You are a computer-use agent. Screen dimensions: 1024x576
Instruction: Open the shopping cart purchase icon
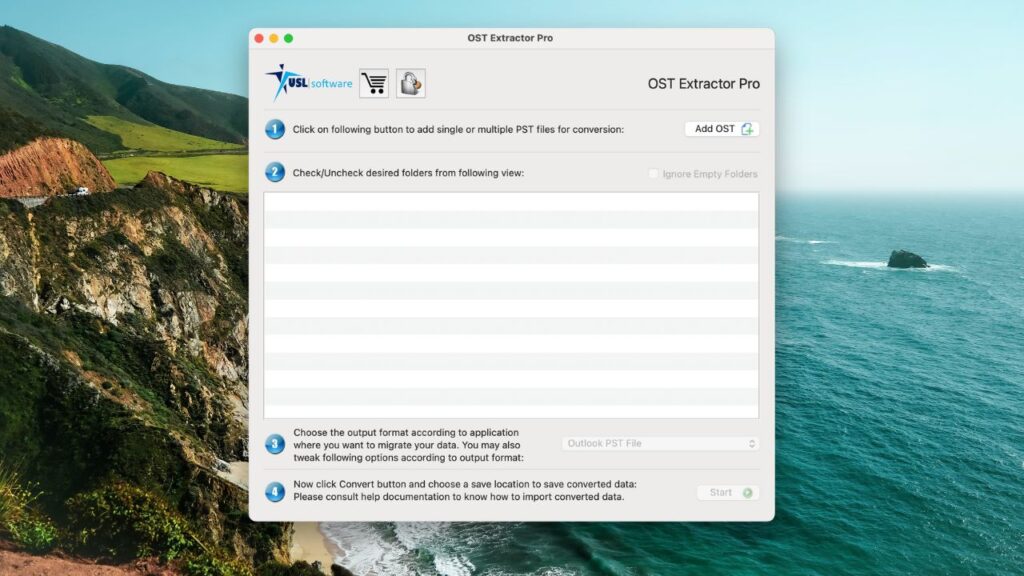374,83
